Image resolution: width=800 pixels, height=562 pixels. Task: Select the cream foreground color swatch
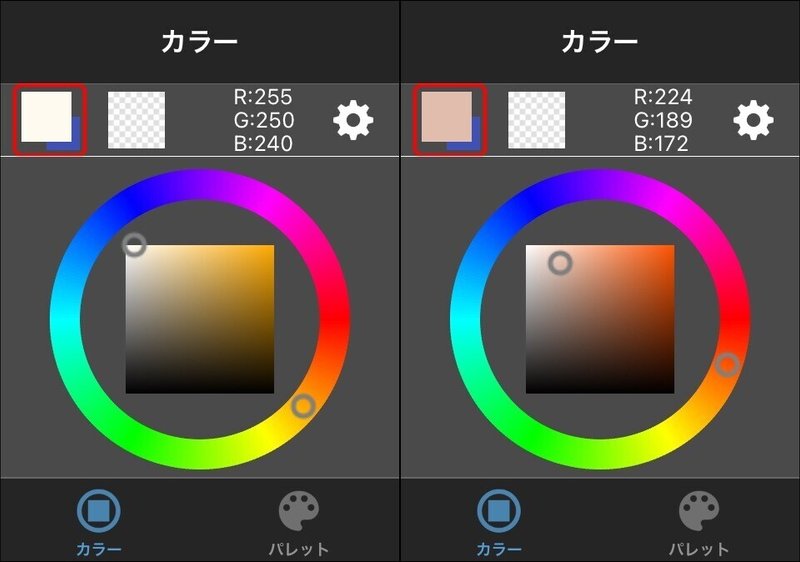tap(46, 117)
